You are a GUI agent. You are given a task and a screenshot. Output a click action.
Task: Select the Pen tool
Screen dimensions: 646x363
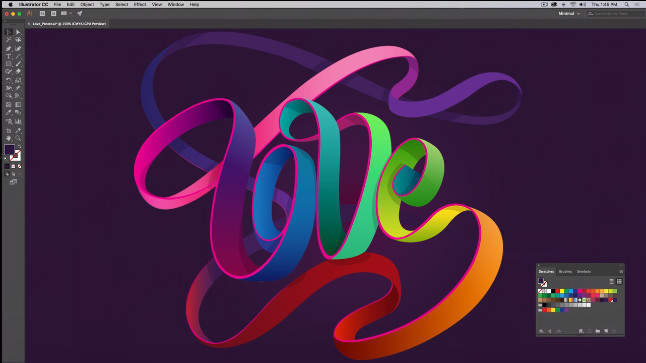click(x=8, y=49)
